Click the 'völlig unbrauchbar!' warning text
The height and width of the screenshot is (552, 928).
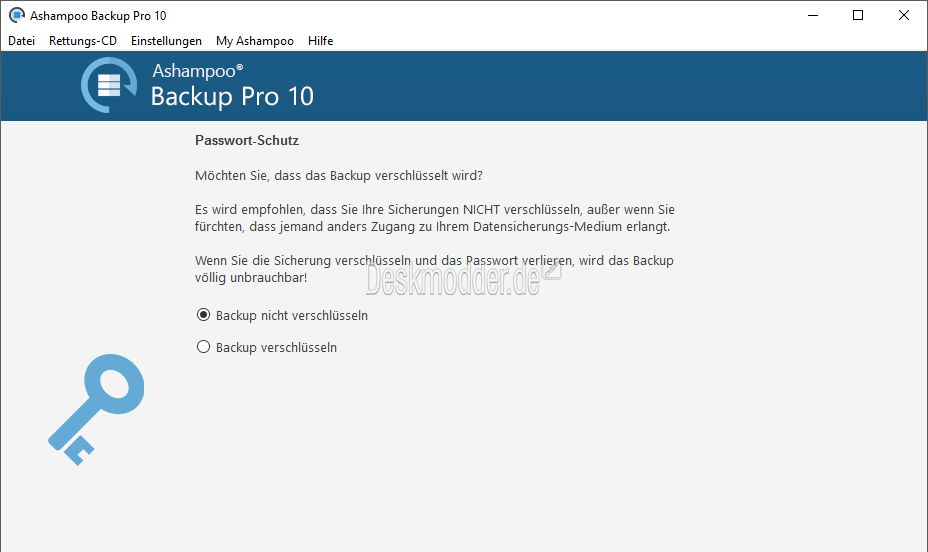point(251,277)
